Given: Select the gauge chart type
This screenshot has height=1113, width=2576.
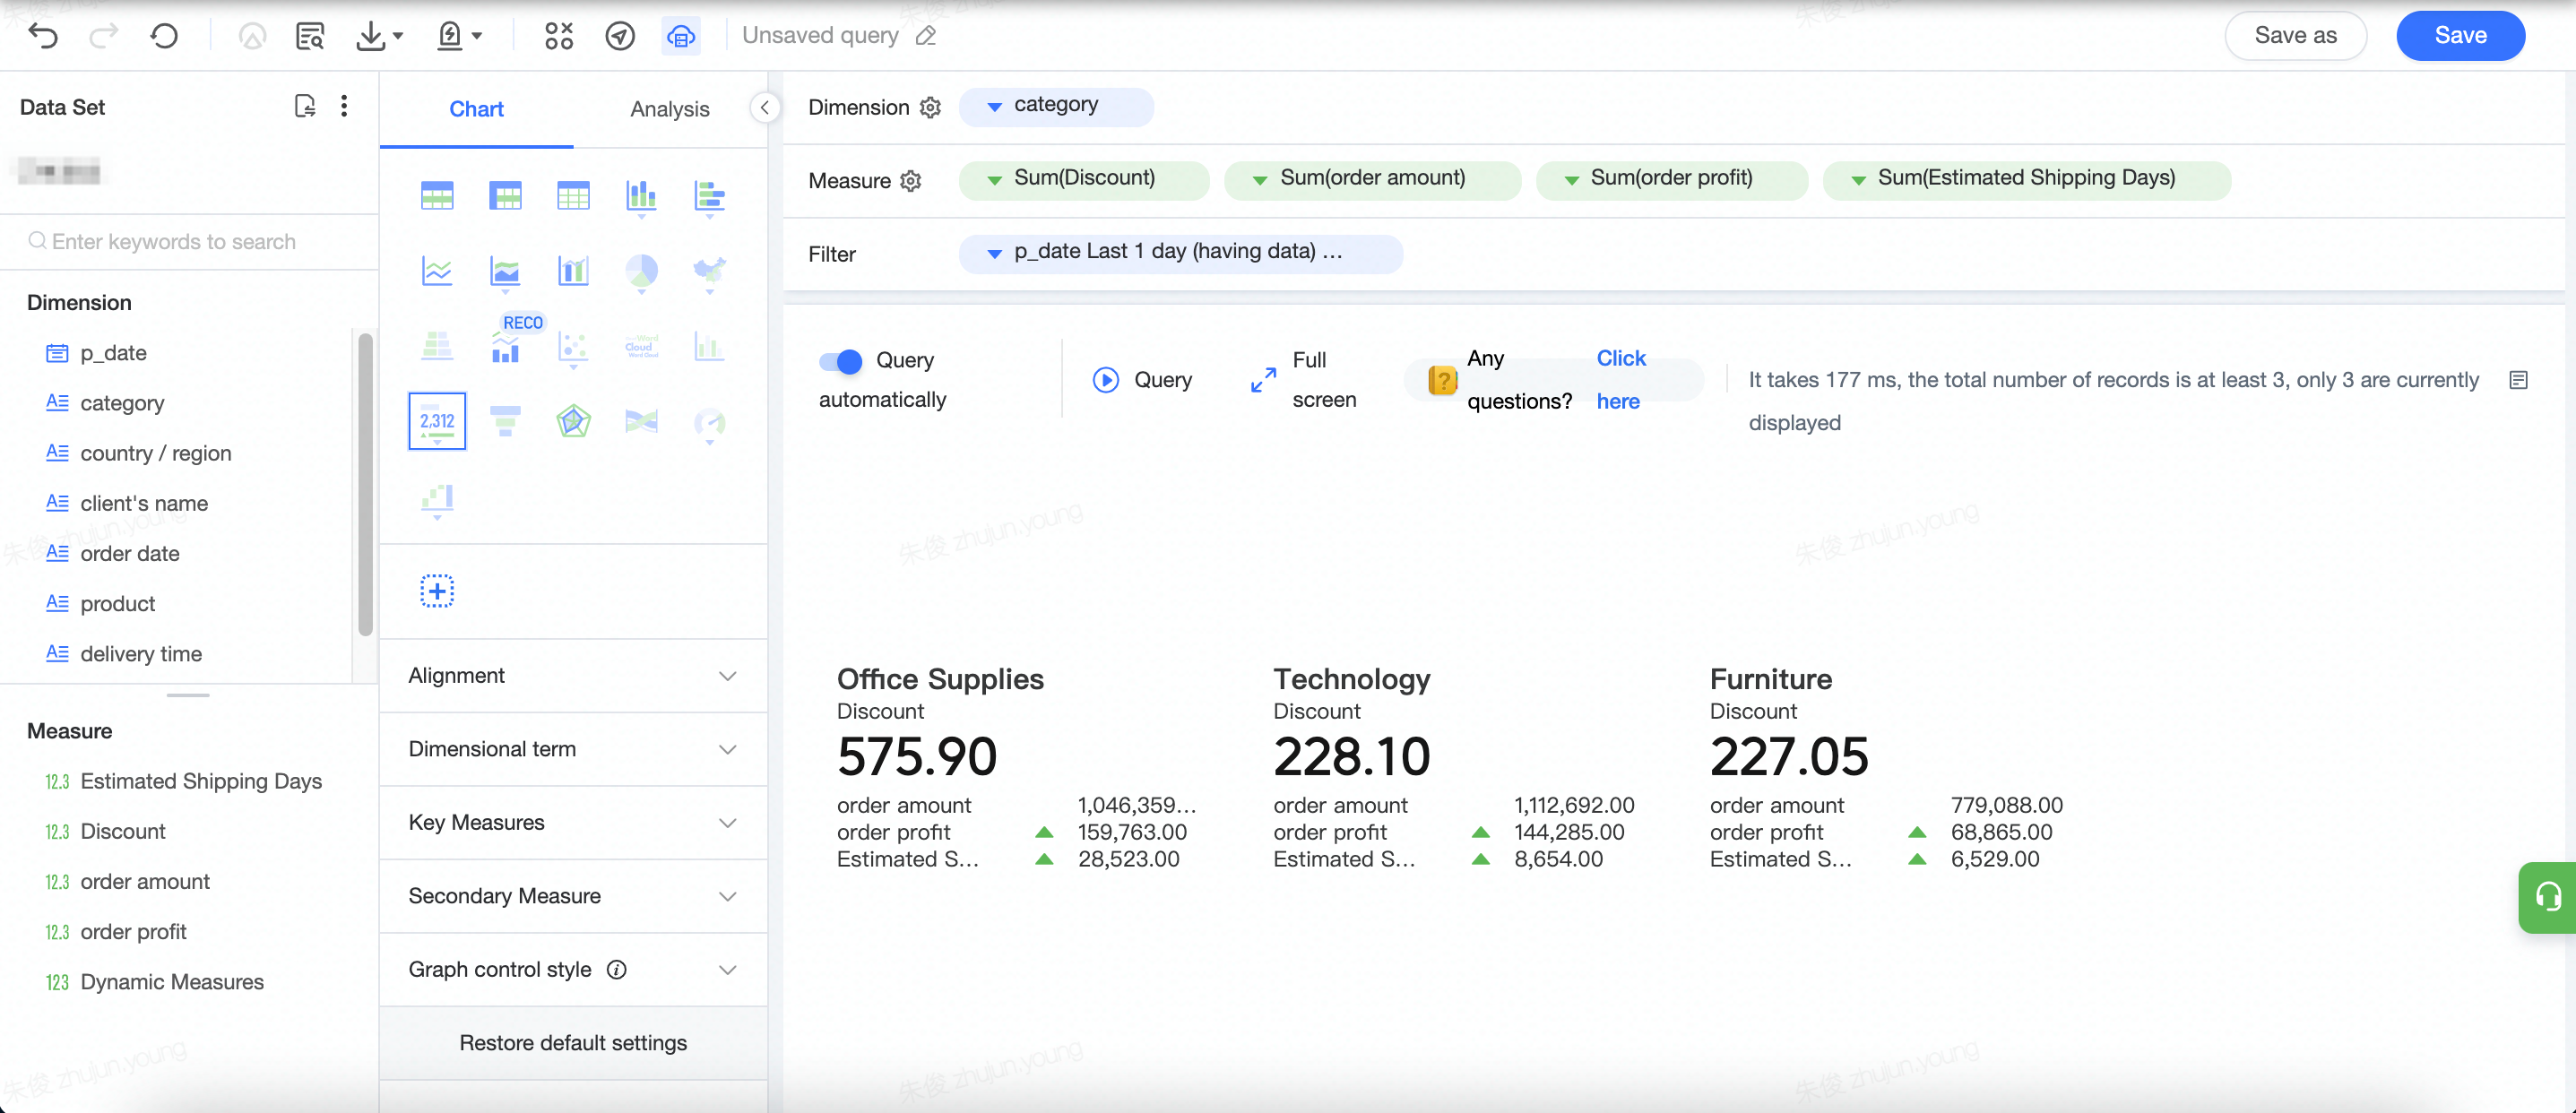Looking at the screenshot, I should (709, 423).
